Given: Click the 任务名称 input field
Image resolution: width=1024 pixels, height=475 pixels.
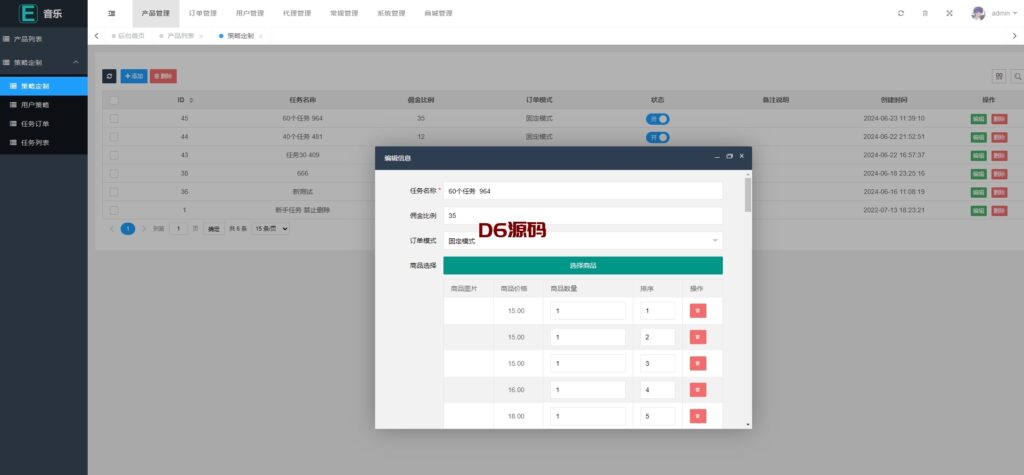Looking at the screenshot, I should pyautogui.click(x=583, y=191).
